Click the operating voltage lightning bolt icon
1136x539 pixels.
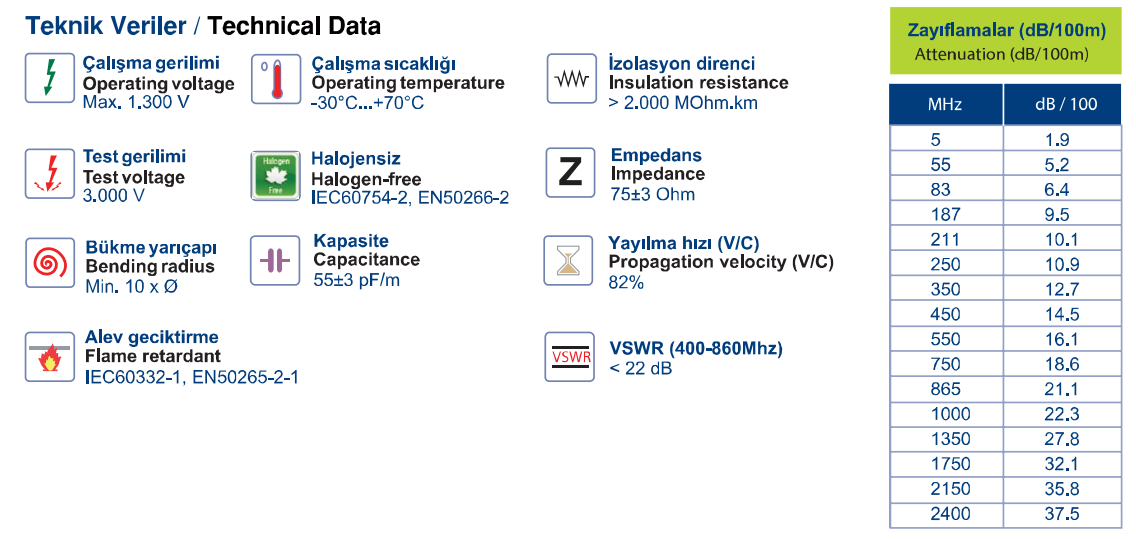coord(49,78)
